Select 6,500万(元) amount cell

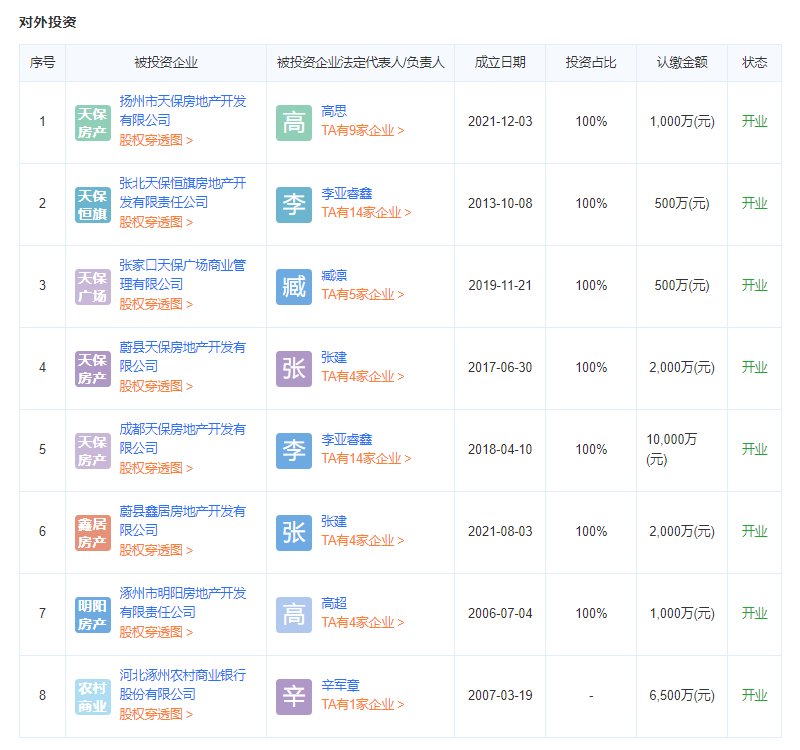[682, 695]
